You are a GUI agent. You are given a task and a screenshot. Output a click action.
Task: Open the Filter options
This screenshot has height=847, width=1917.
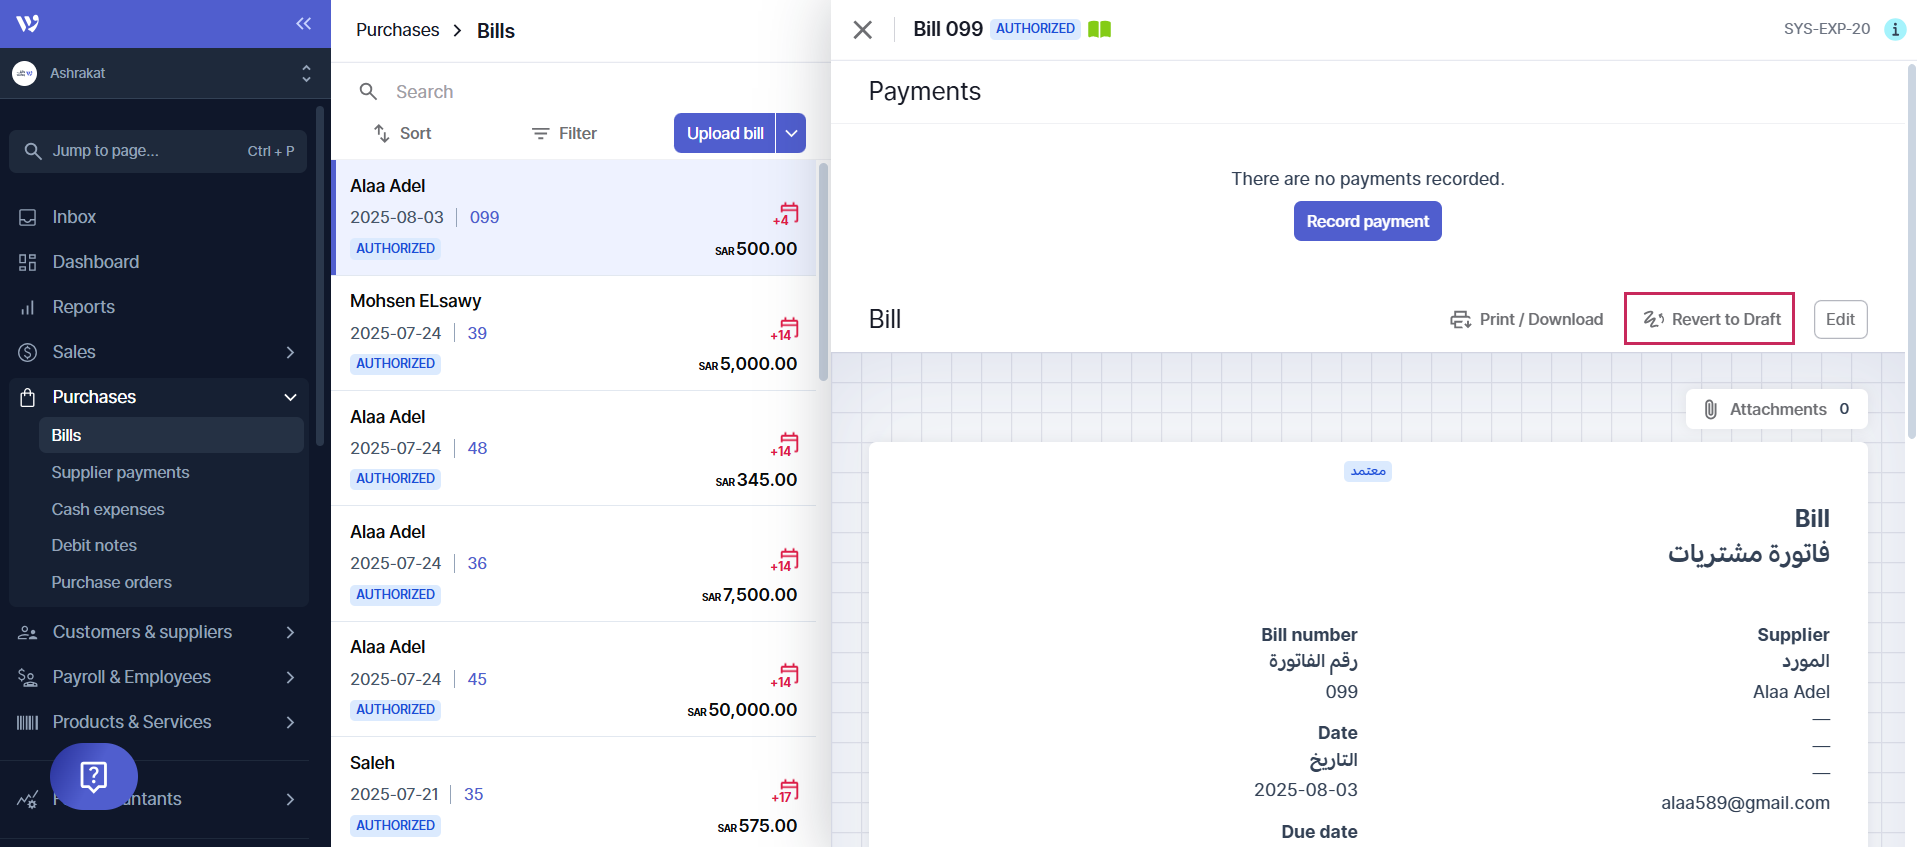[564, 133]
